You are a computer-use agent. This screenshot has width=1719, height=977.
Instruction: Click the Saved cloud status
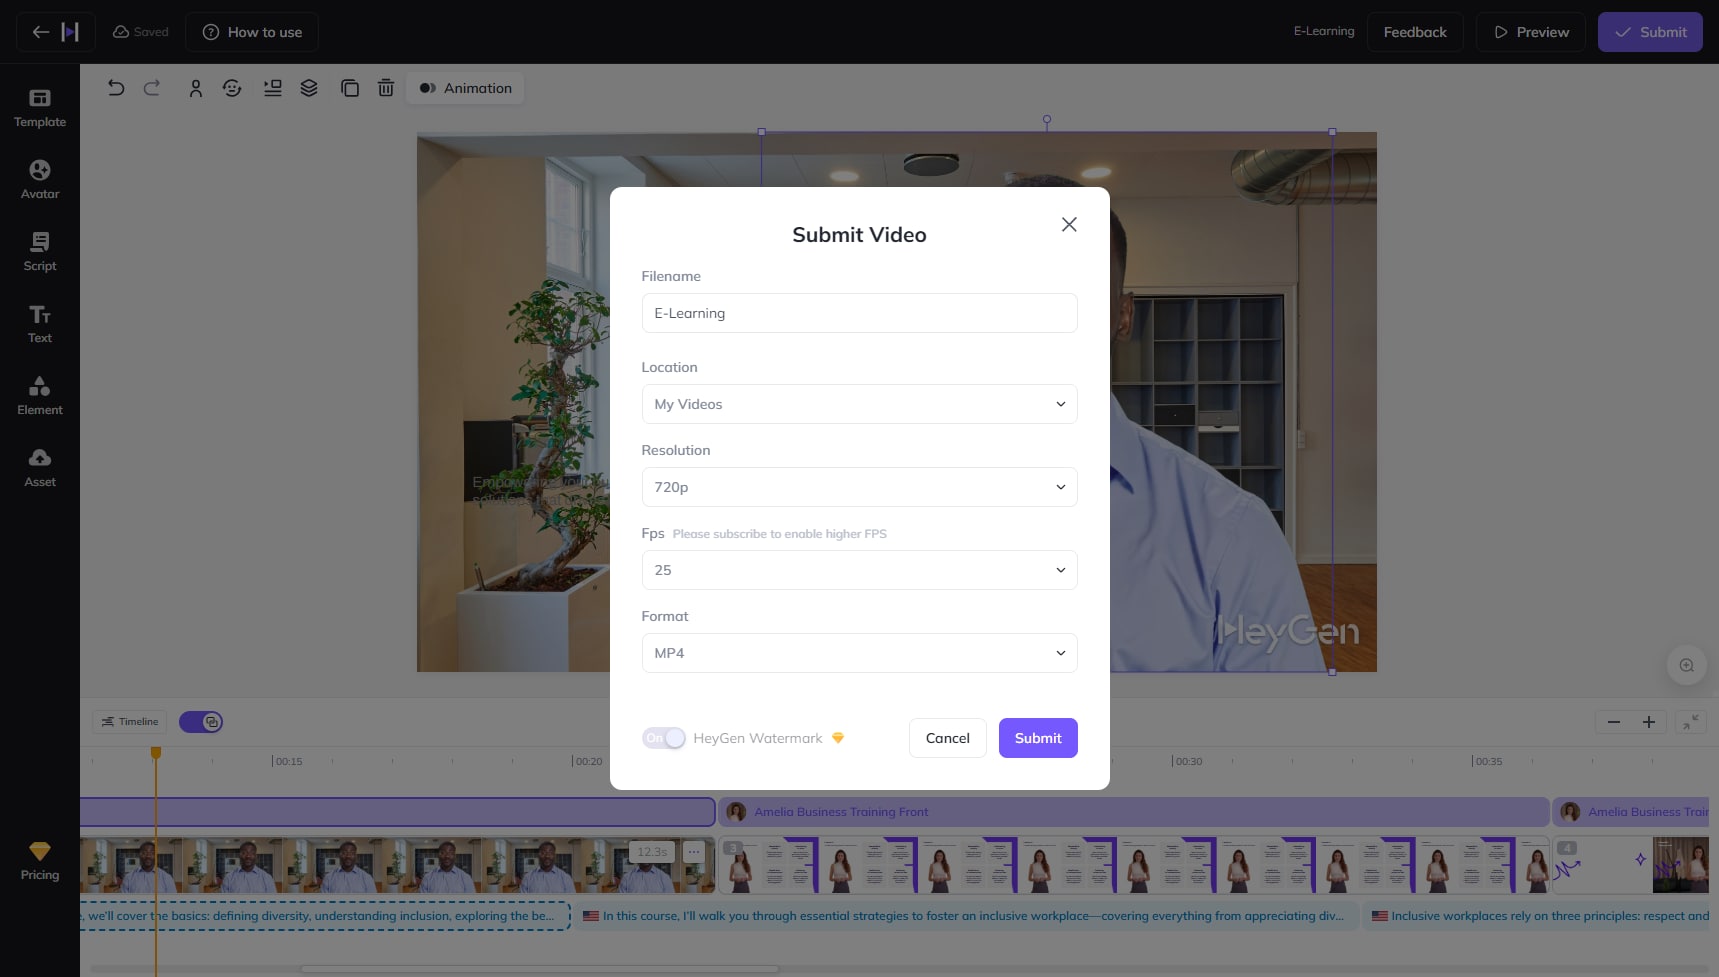coord(141,32)
